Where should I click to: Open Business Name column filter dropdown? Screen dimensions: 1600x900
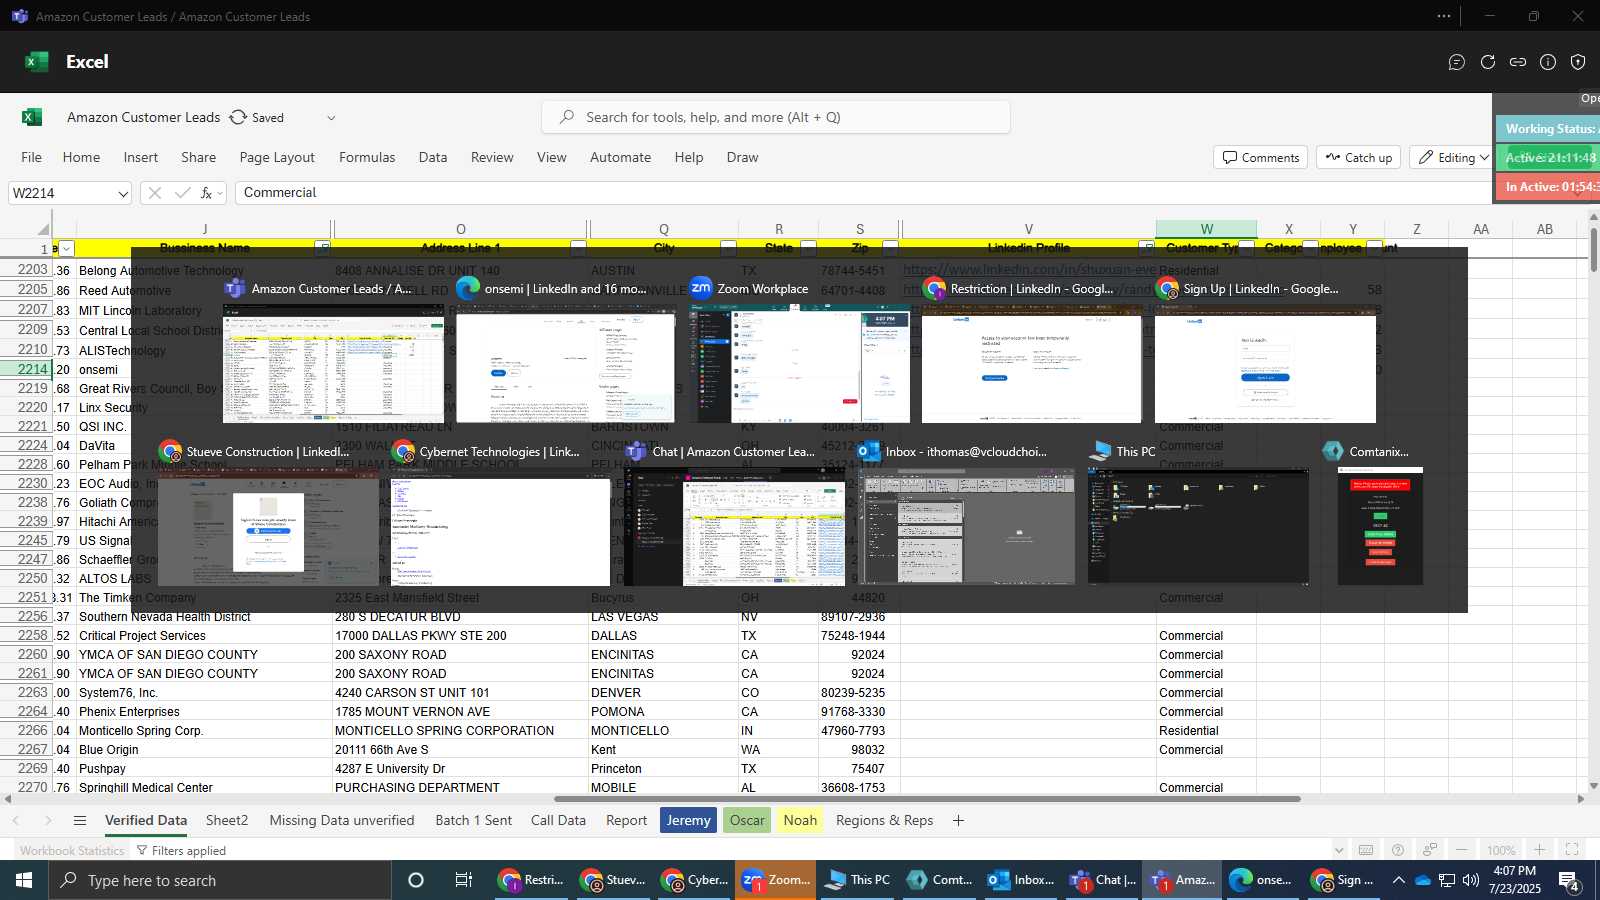click(x=322, y=248)
